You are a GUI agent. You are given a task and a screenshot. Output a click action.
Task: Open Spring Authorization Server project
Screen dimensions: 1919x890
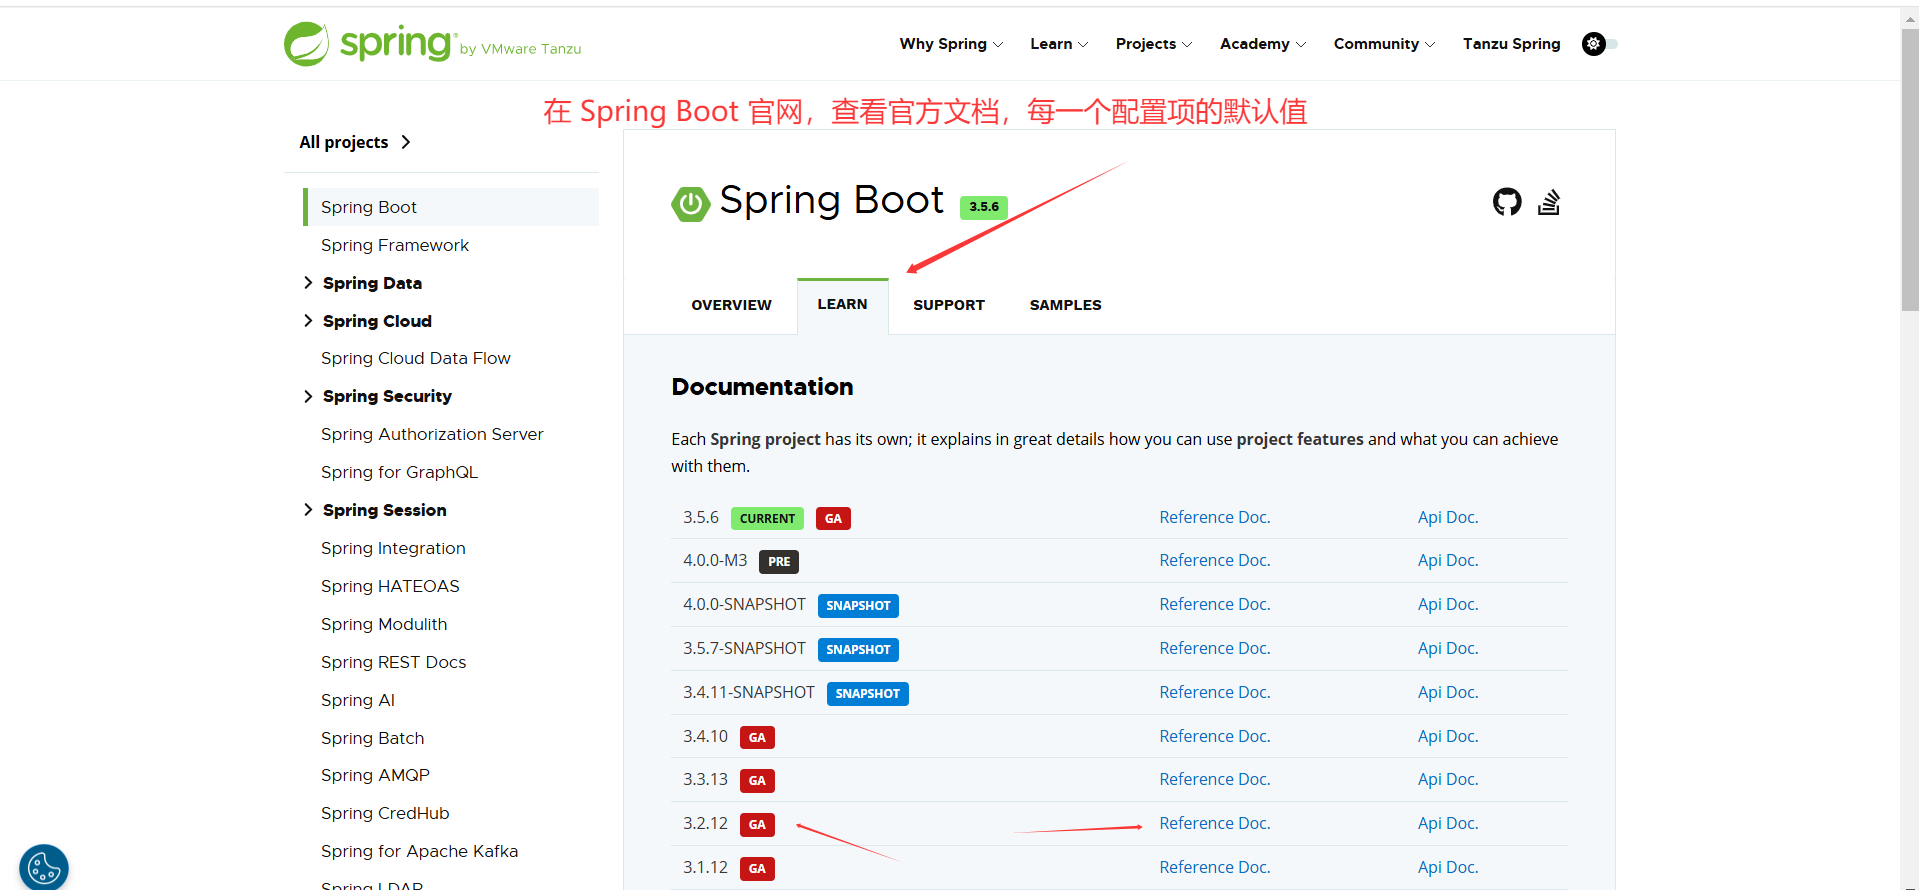[x=432, y=434]
